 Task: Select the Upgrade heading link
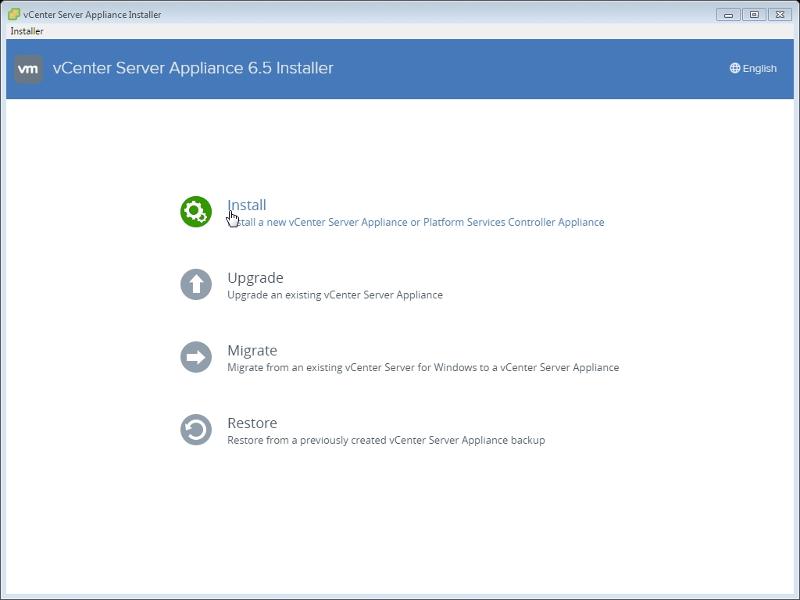coord(255,278)
